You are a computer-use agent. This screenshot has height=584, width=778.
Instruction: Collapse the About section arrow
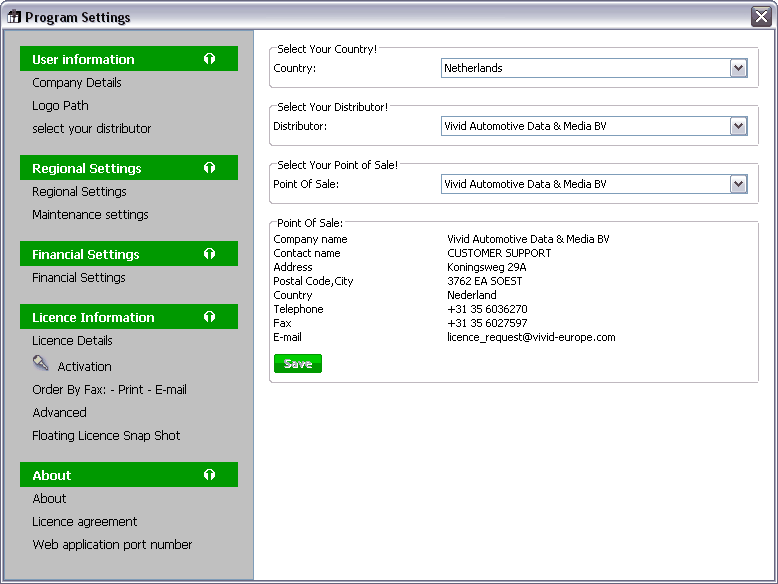click(x=209, y=475)
